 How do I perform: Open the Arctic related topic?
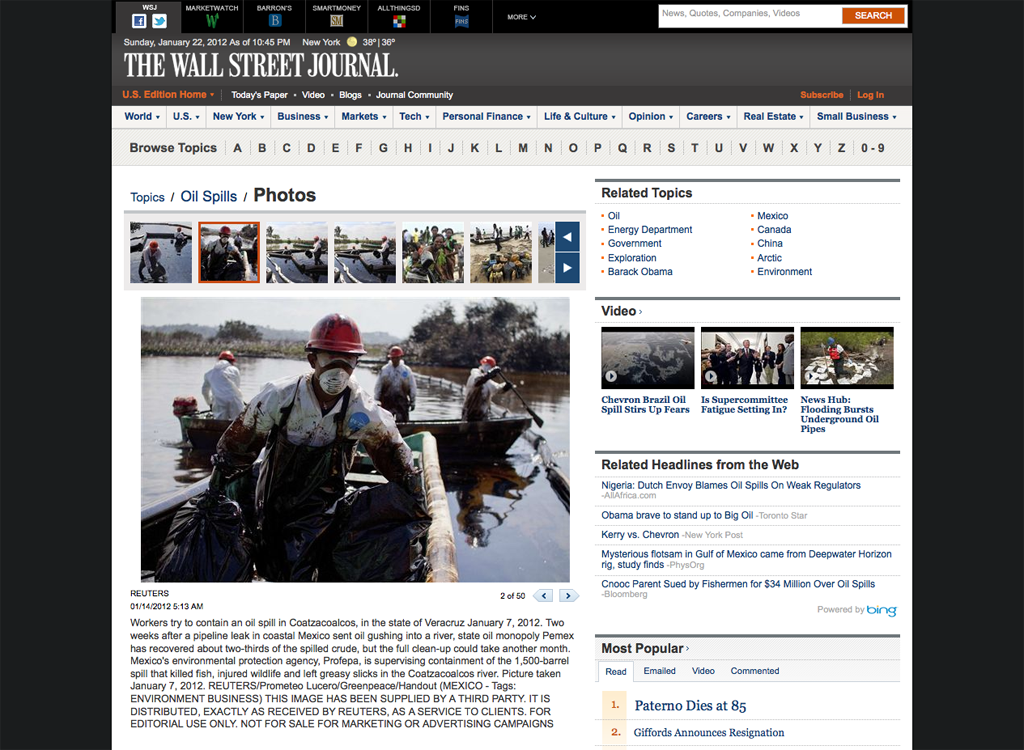point(769,258)
